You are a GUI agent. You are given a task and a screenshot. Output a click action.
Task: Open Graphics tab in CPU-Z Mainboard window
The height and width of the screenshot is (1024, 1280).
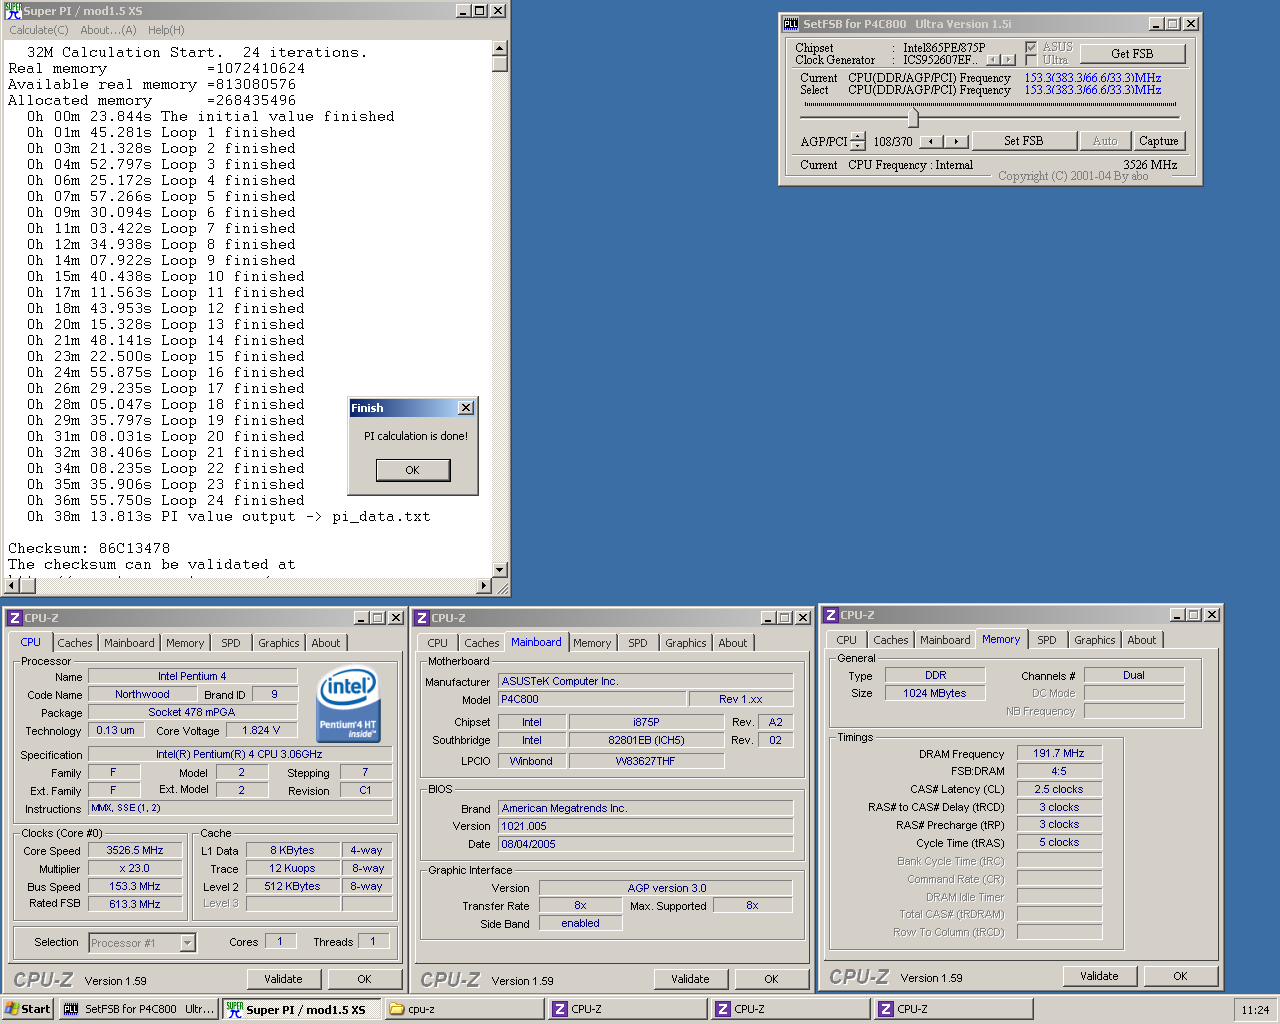click(x=686, y=643)
